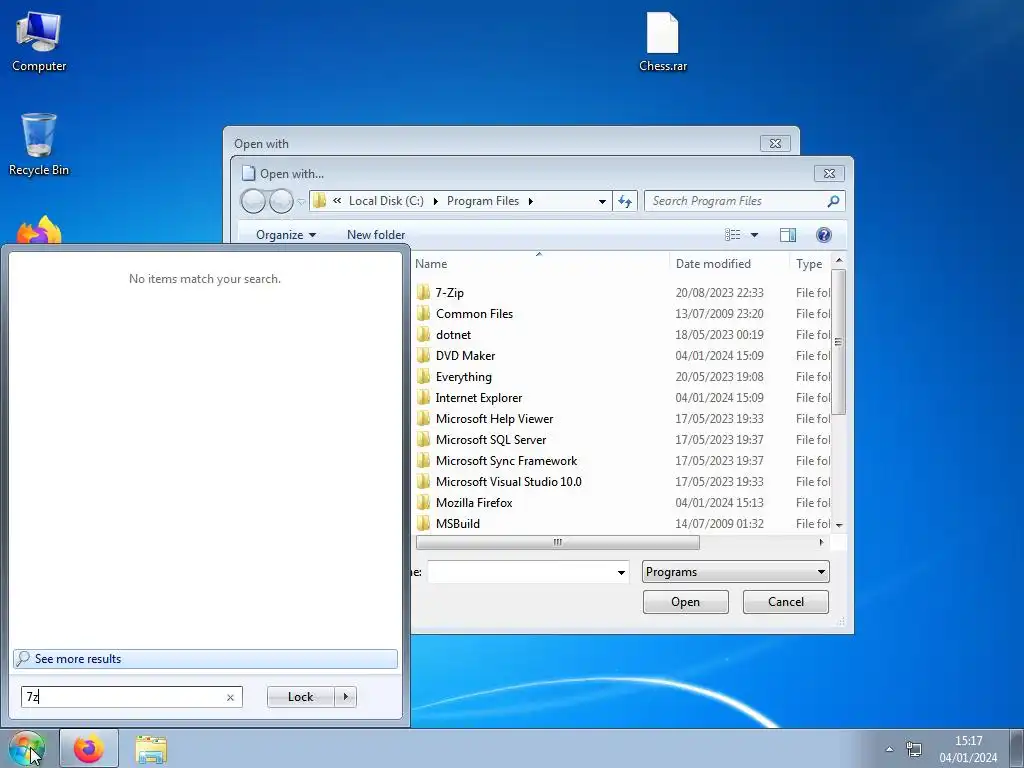Select the DVD Maker folder
Viewport: 1024px width, 768px height.
[x=465, y=356]
